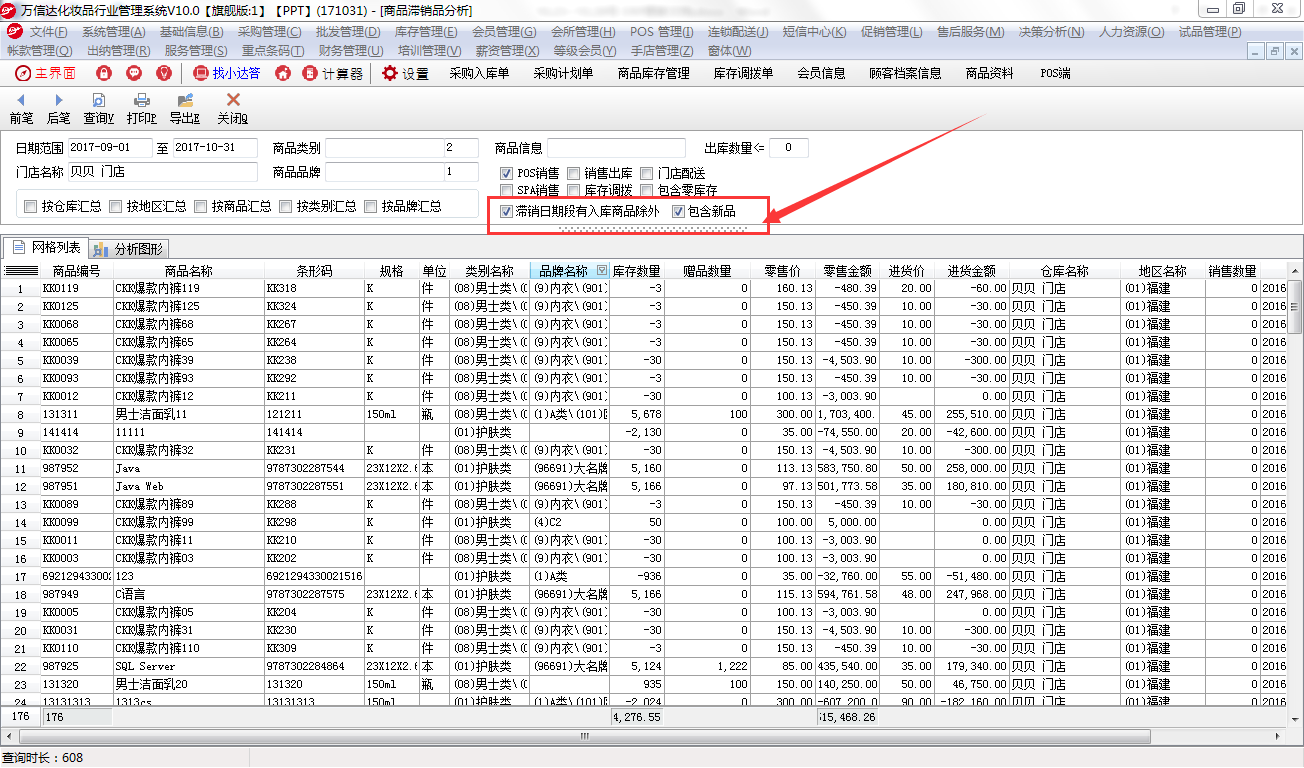
Task: Click the 出库数量 quantity field
Action: tap(789, 148)
